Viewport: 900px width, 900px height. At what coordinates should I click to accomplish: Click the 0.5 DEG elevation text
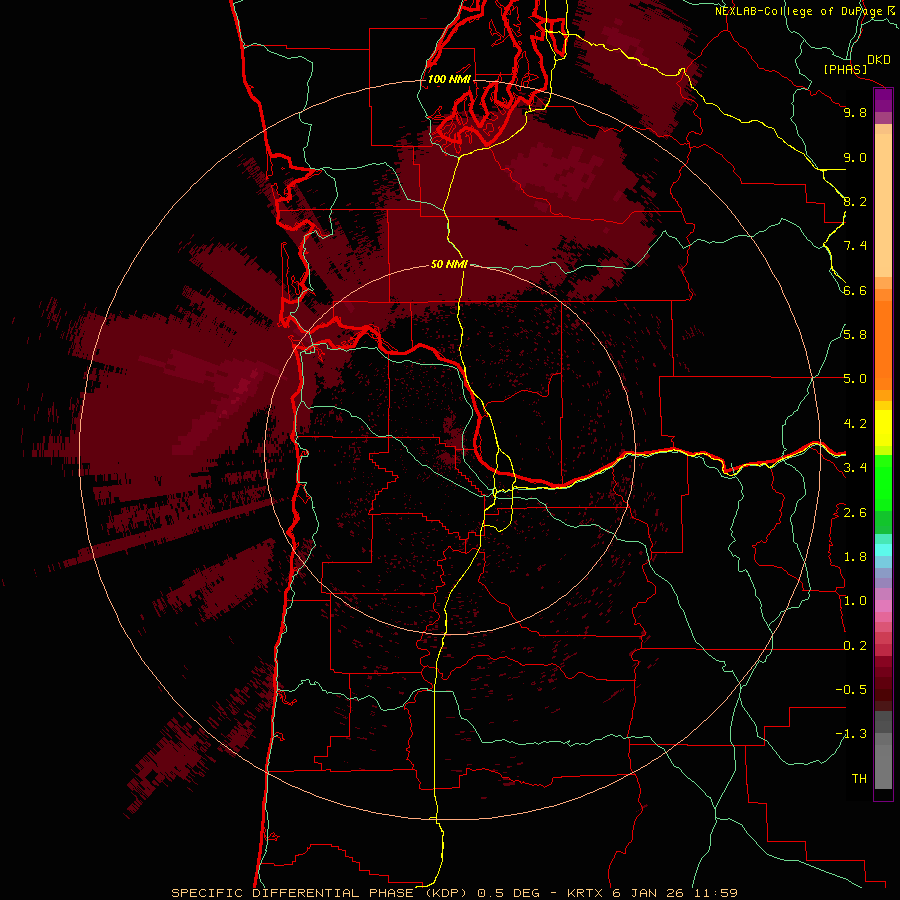(x=509, y=893)
